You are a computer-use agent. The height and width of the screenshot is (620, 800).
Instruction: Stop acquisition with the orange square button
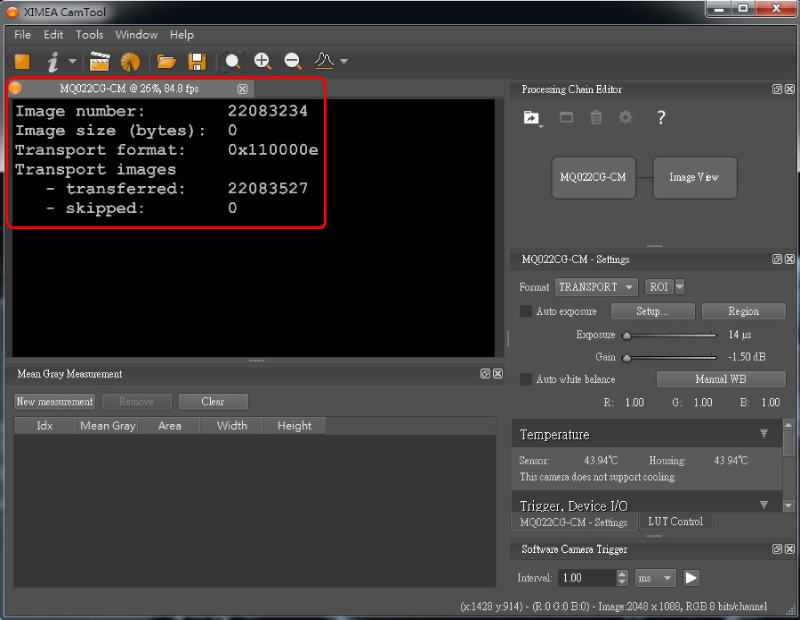pyautogui.click(x=21, y=61)
